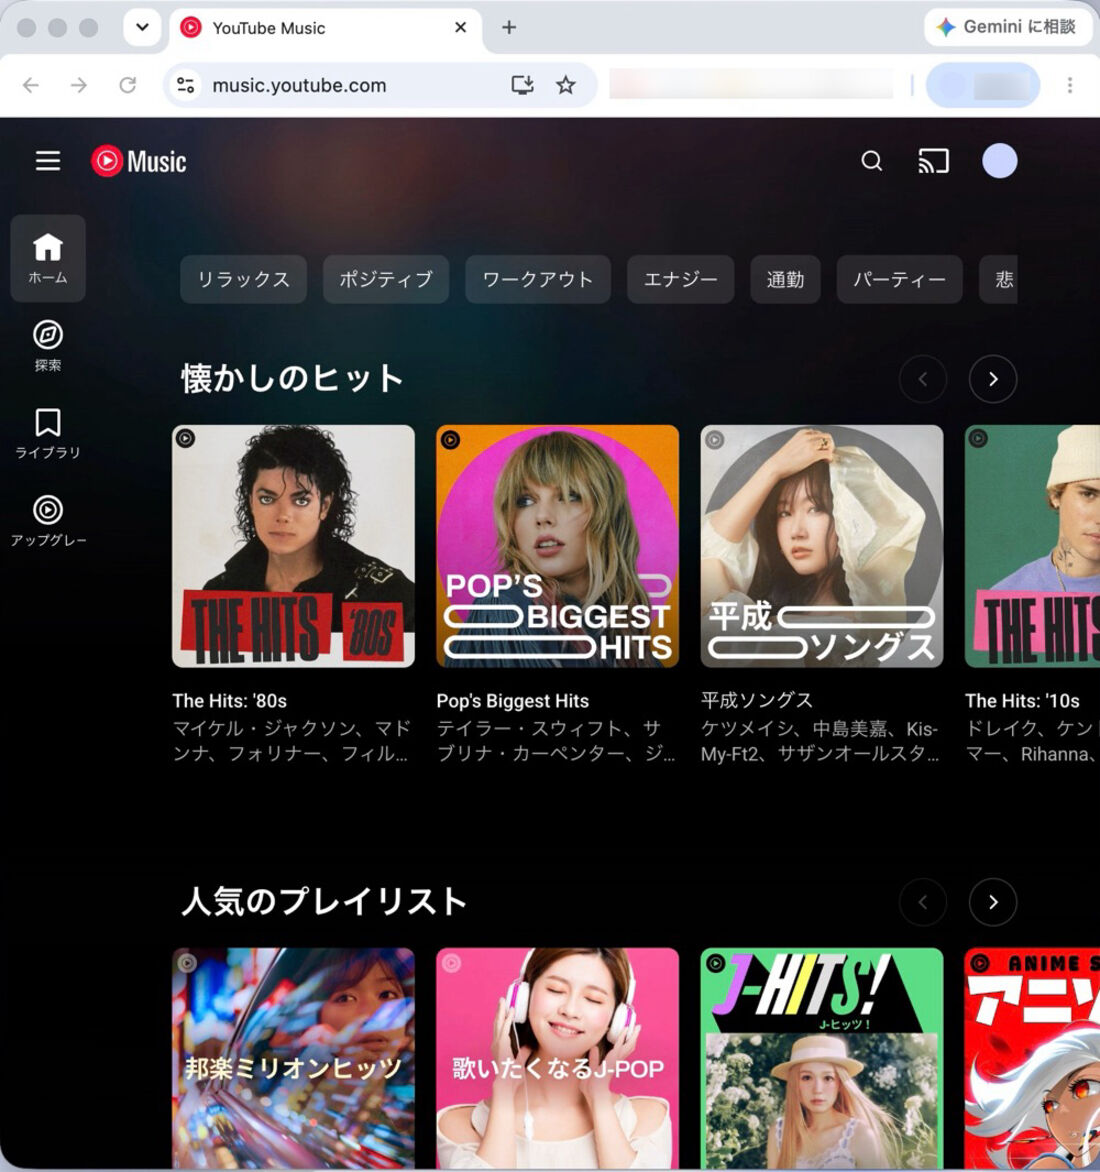Open 邦楽ミリオンヒッツ playlist cover
Image resolution: width=1100 pixels, height=1172 pixels.
(x=293, y=1058)
